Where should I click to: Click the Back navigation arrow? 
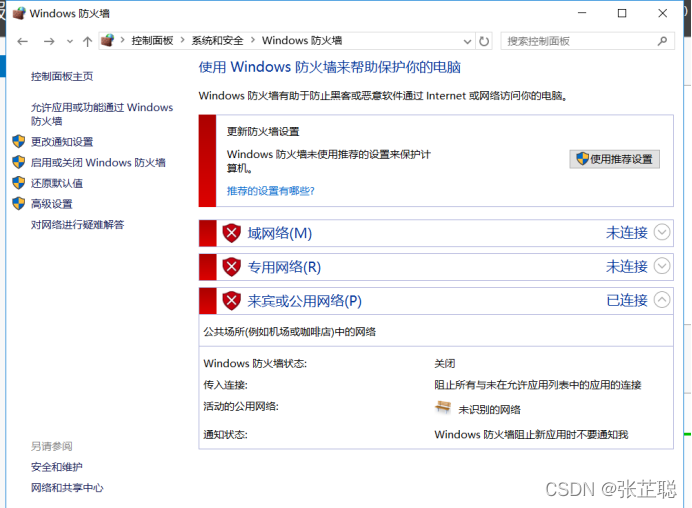(x=23, y=41)
